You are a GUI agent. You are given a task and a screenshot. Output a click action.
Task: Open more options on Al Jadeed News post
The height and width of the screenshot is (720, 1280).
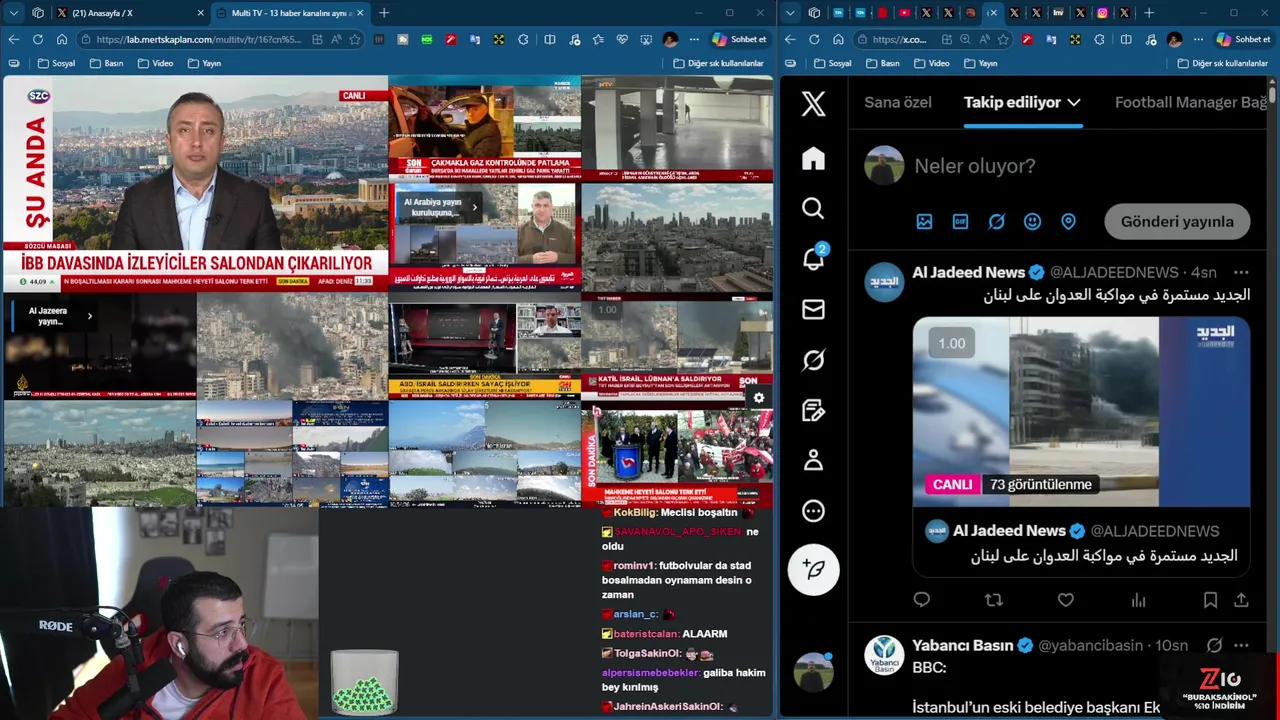(1241, 272)
